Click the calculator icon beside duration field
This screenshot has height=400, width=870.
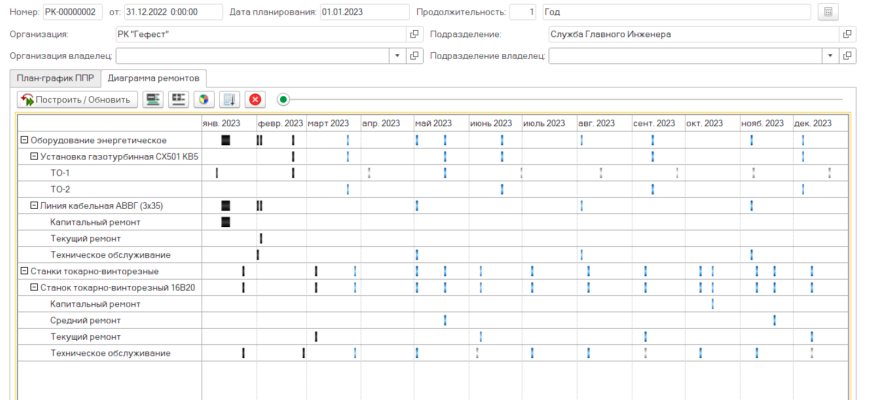click(x=827, y=13)
